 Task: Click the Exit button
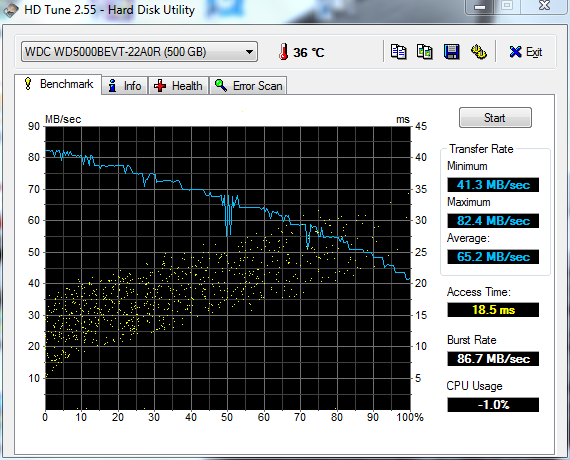tap(526, 52)
